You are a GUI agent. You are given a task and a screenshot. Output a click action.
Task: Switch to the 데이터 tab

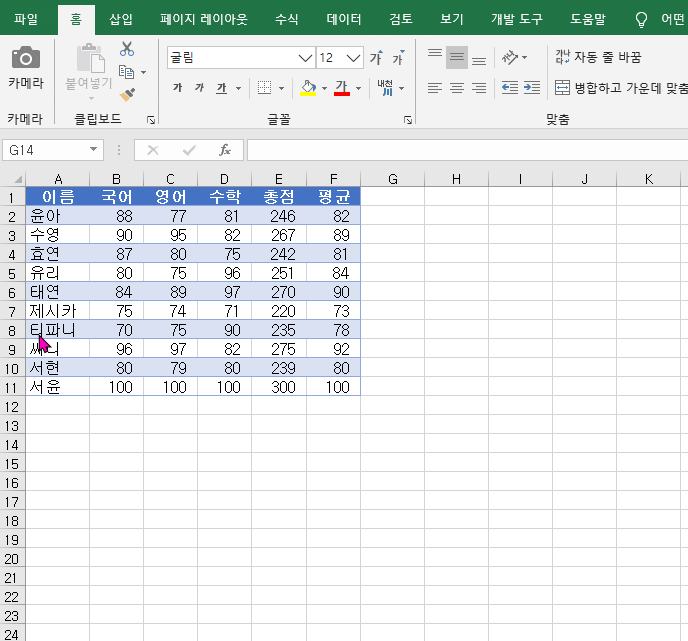tap(344, 19)
